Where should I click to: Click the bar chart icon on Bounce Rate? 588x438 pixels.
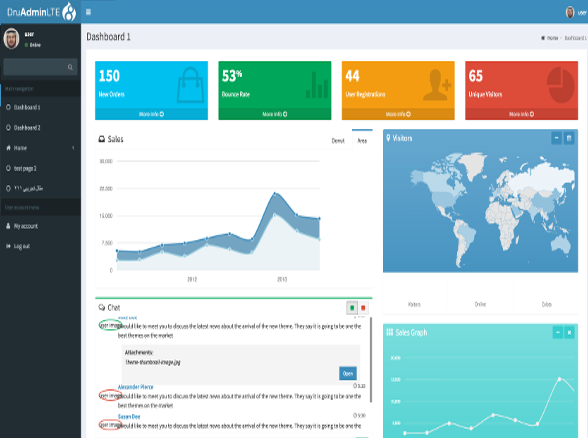317,85
